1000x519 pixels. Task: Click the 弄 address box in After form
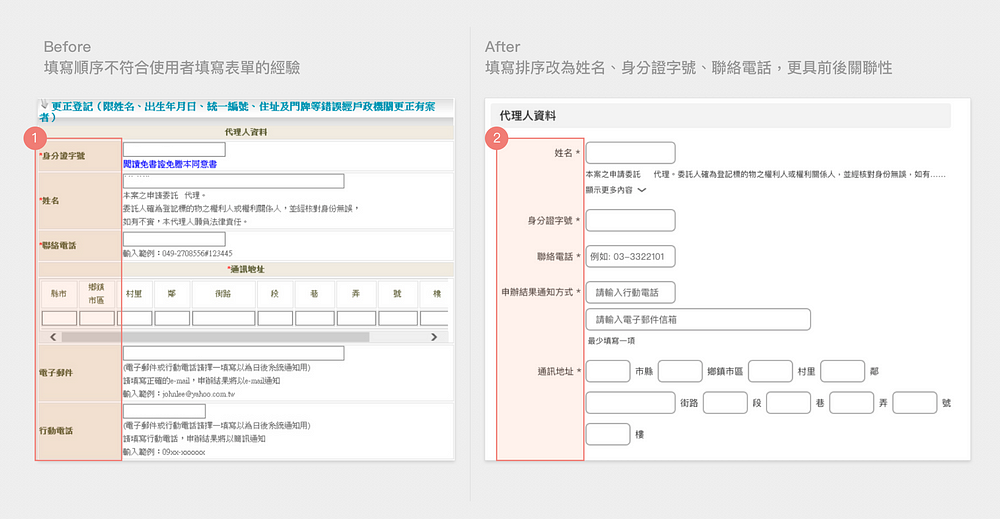point(851,403)
